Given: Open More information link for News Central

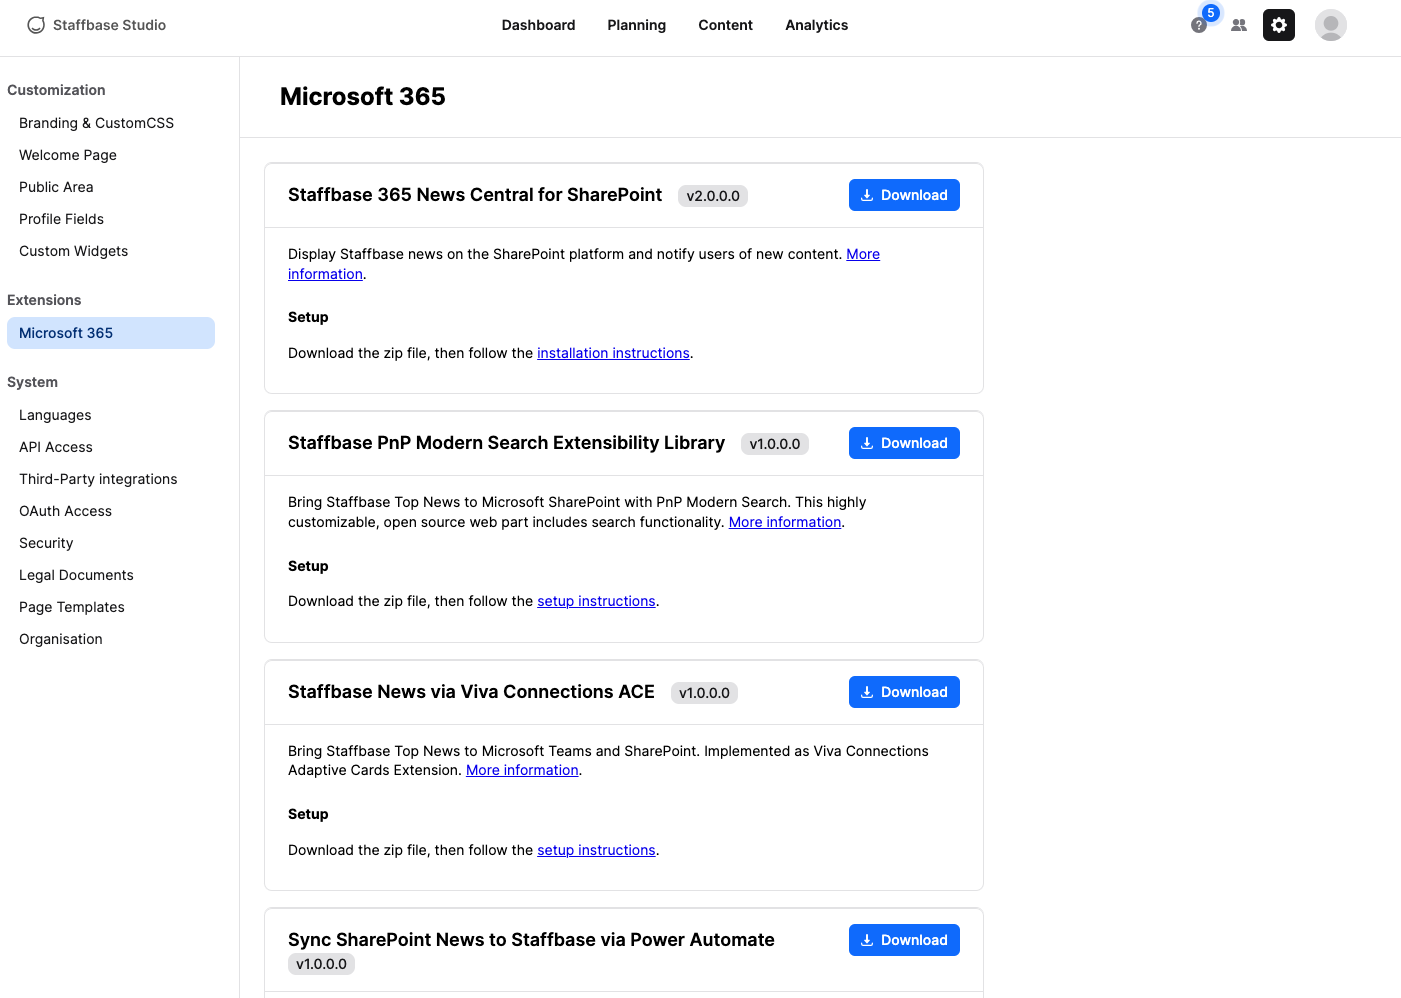Looking at the screenshot, I should coord(863,254).
